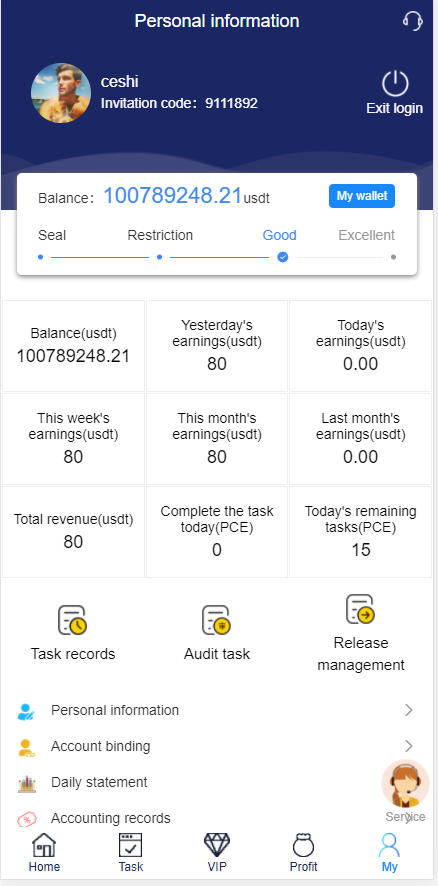Click the My wallet button
Image resolution: width=438 pixels, height=886 pixels.
tap(362, 196)
